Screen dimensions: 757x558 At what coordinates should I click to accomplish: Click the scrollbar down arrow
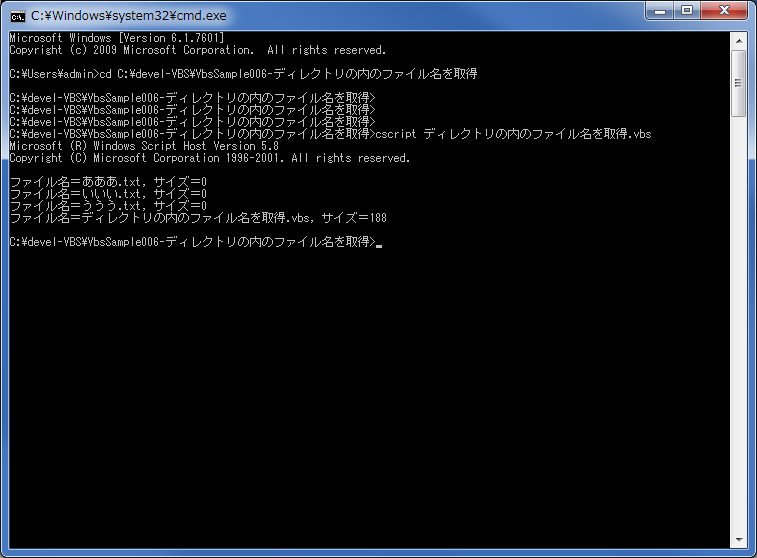pyautogui.click(x=739, y=540)
